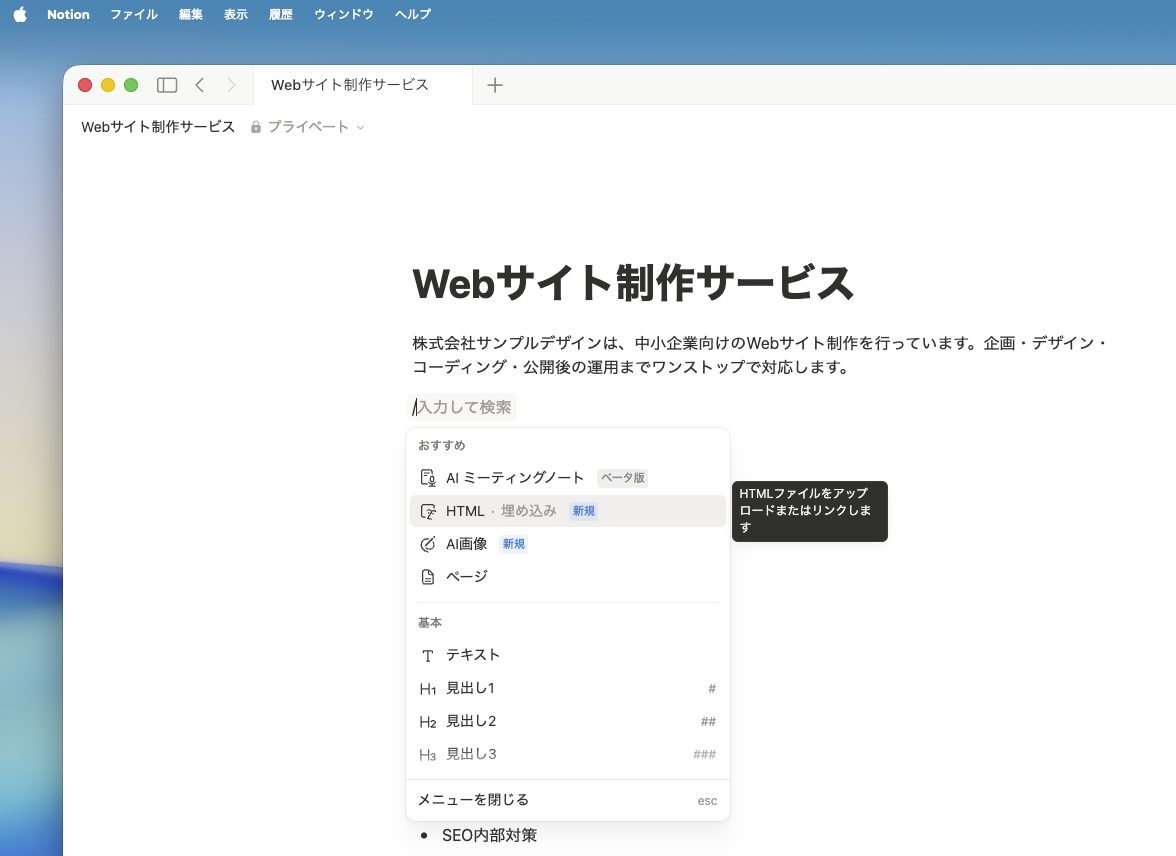
Task: Choose AI ミーティングノート block
Action: [568, 478]
